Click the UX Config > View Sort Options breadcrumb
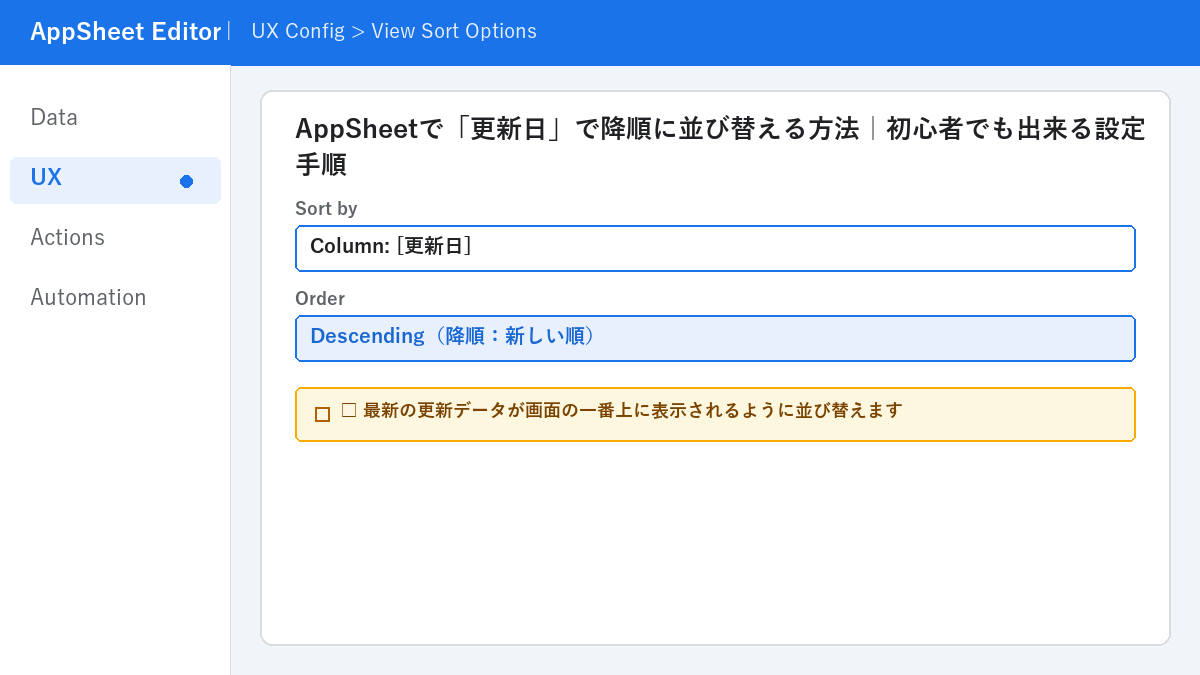The height and width of the screenshot is (675, 1200). click(394, 31)
